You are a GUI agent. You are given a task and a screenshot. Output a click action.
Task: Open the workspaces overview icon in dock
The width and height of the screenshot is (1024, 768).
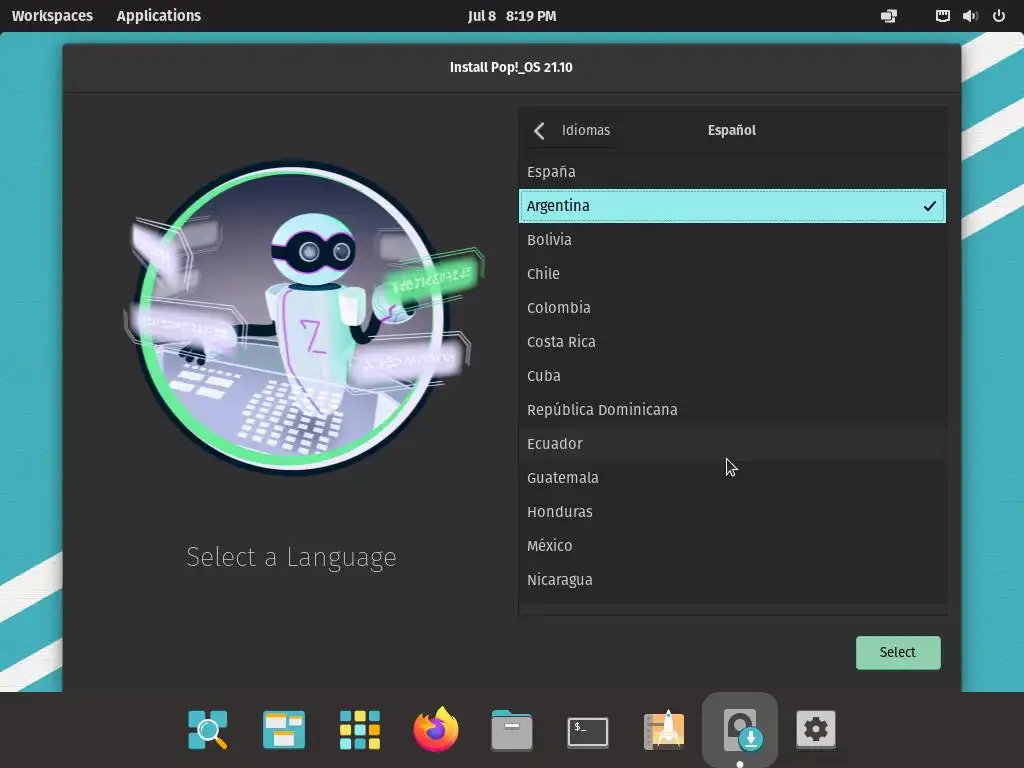coord(283,729)
